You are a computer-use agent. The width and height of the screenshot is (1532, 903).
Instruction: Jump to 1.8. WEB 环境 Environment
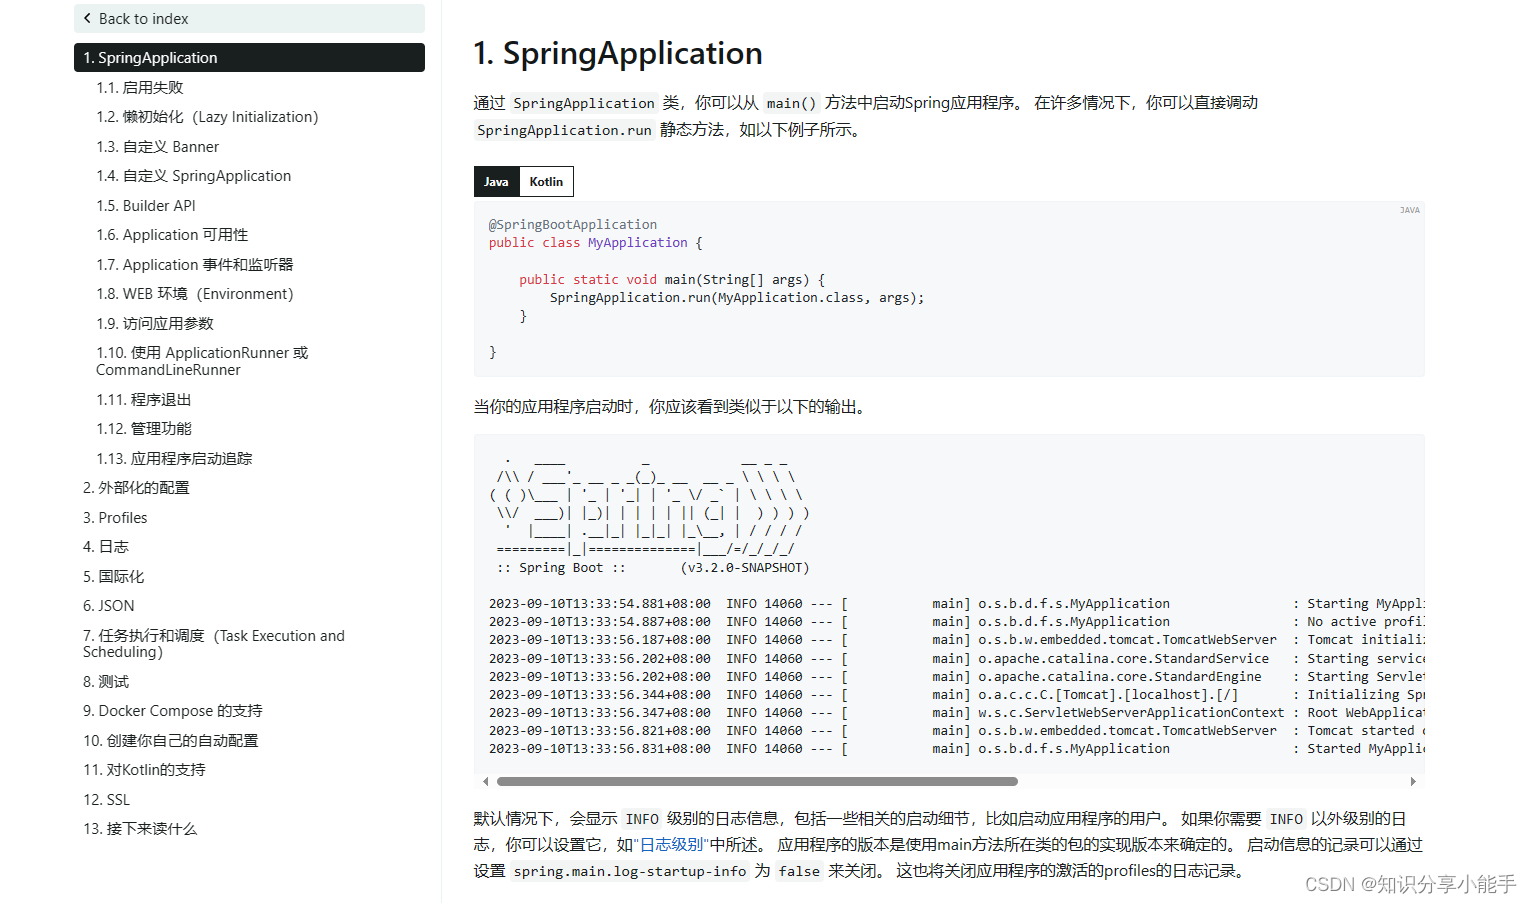point(195,294)
